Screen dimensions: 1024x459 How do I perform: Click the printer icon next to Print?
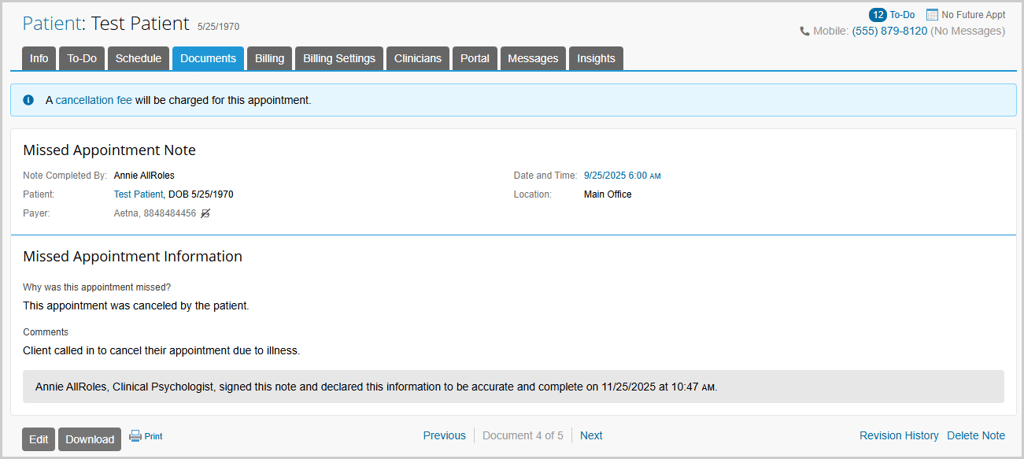point(135,436)
